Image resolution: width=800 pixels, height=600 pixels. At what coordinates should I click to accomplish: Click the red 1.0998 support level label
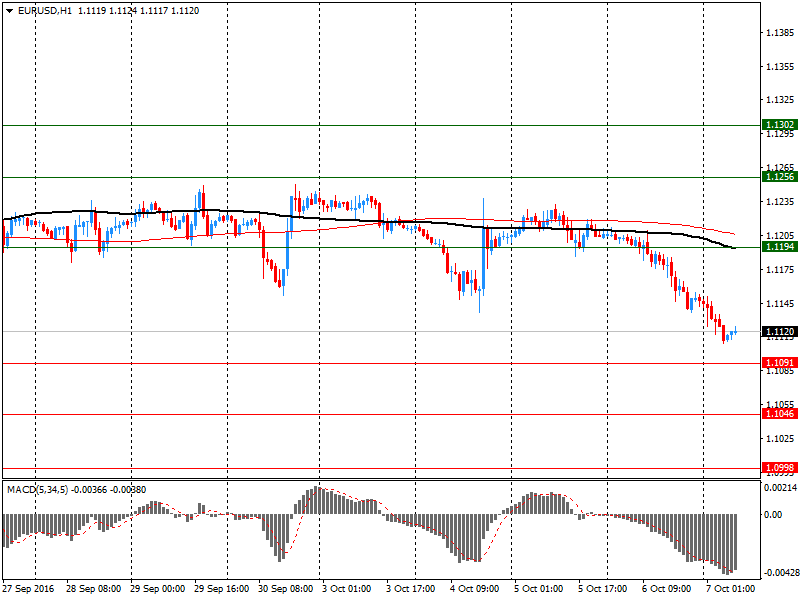pyautogui.click(x=780, y=467)
